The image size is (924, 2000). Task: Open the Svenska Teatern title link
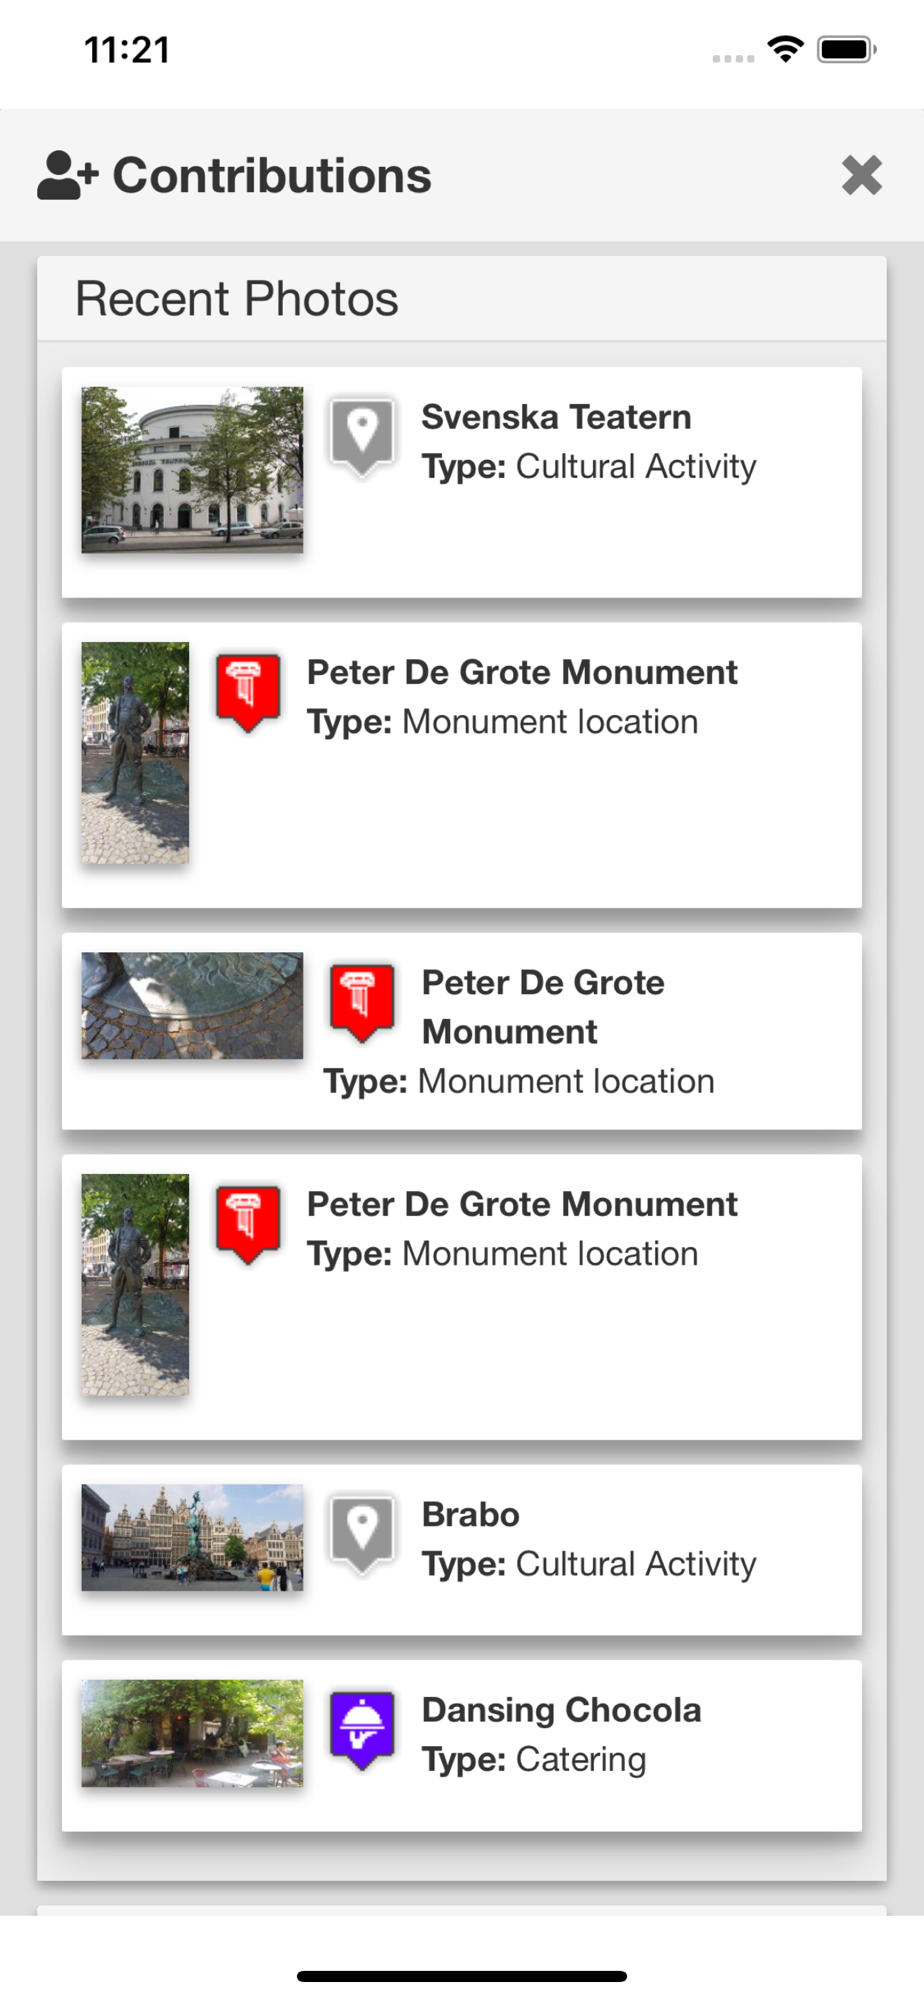click(556, 417)
